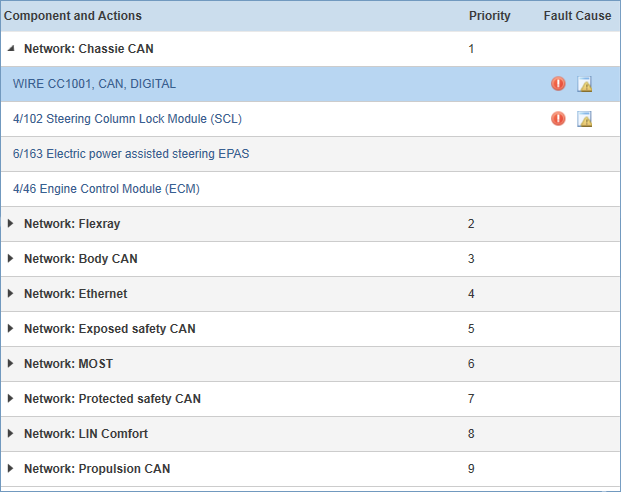Open warning document icon for WIRE CC1001
This screenshot has height=492, width=621.
coord(584,84)
